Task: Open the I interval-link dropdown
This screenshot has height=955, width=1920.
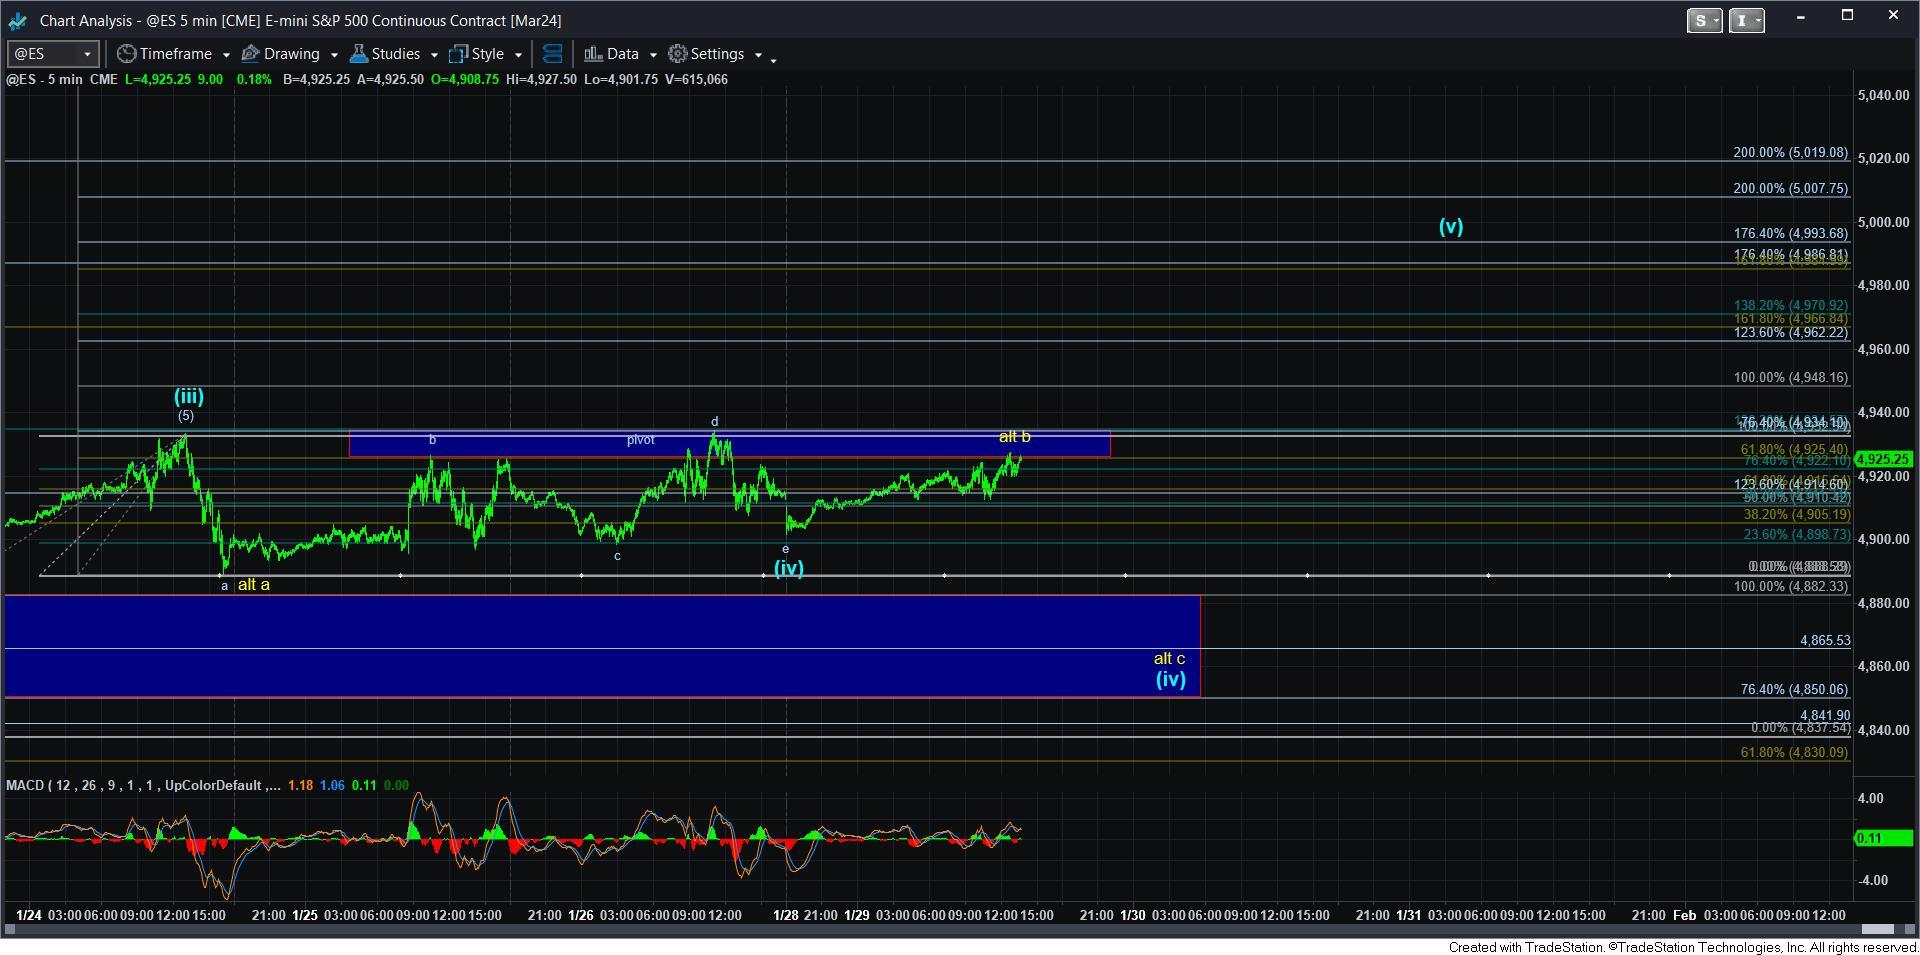Action: click(1746, 20)
